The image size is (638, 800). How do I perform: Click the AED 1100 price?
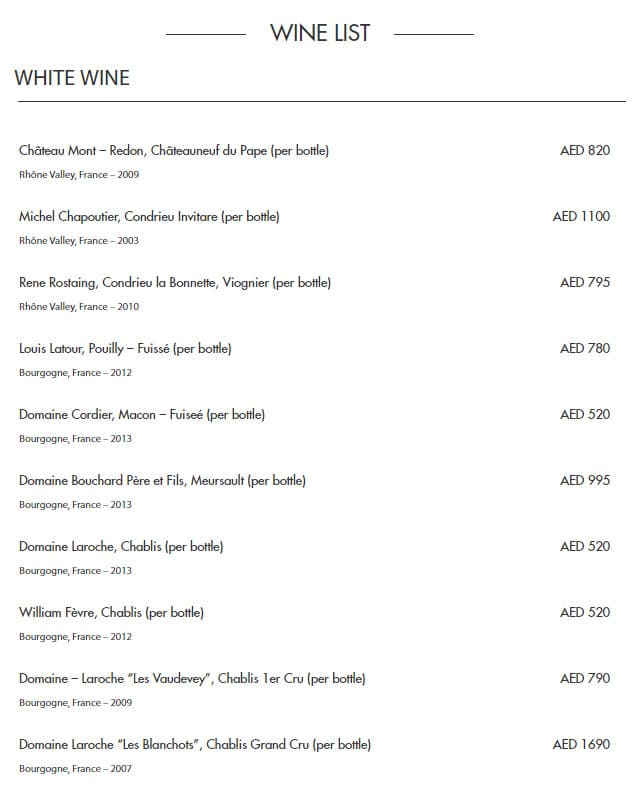click(581, 216)
